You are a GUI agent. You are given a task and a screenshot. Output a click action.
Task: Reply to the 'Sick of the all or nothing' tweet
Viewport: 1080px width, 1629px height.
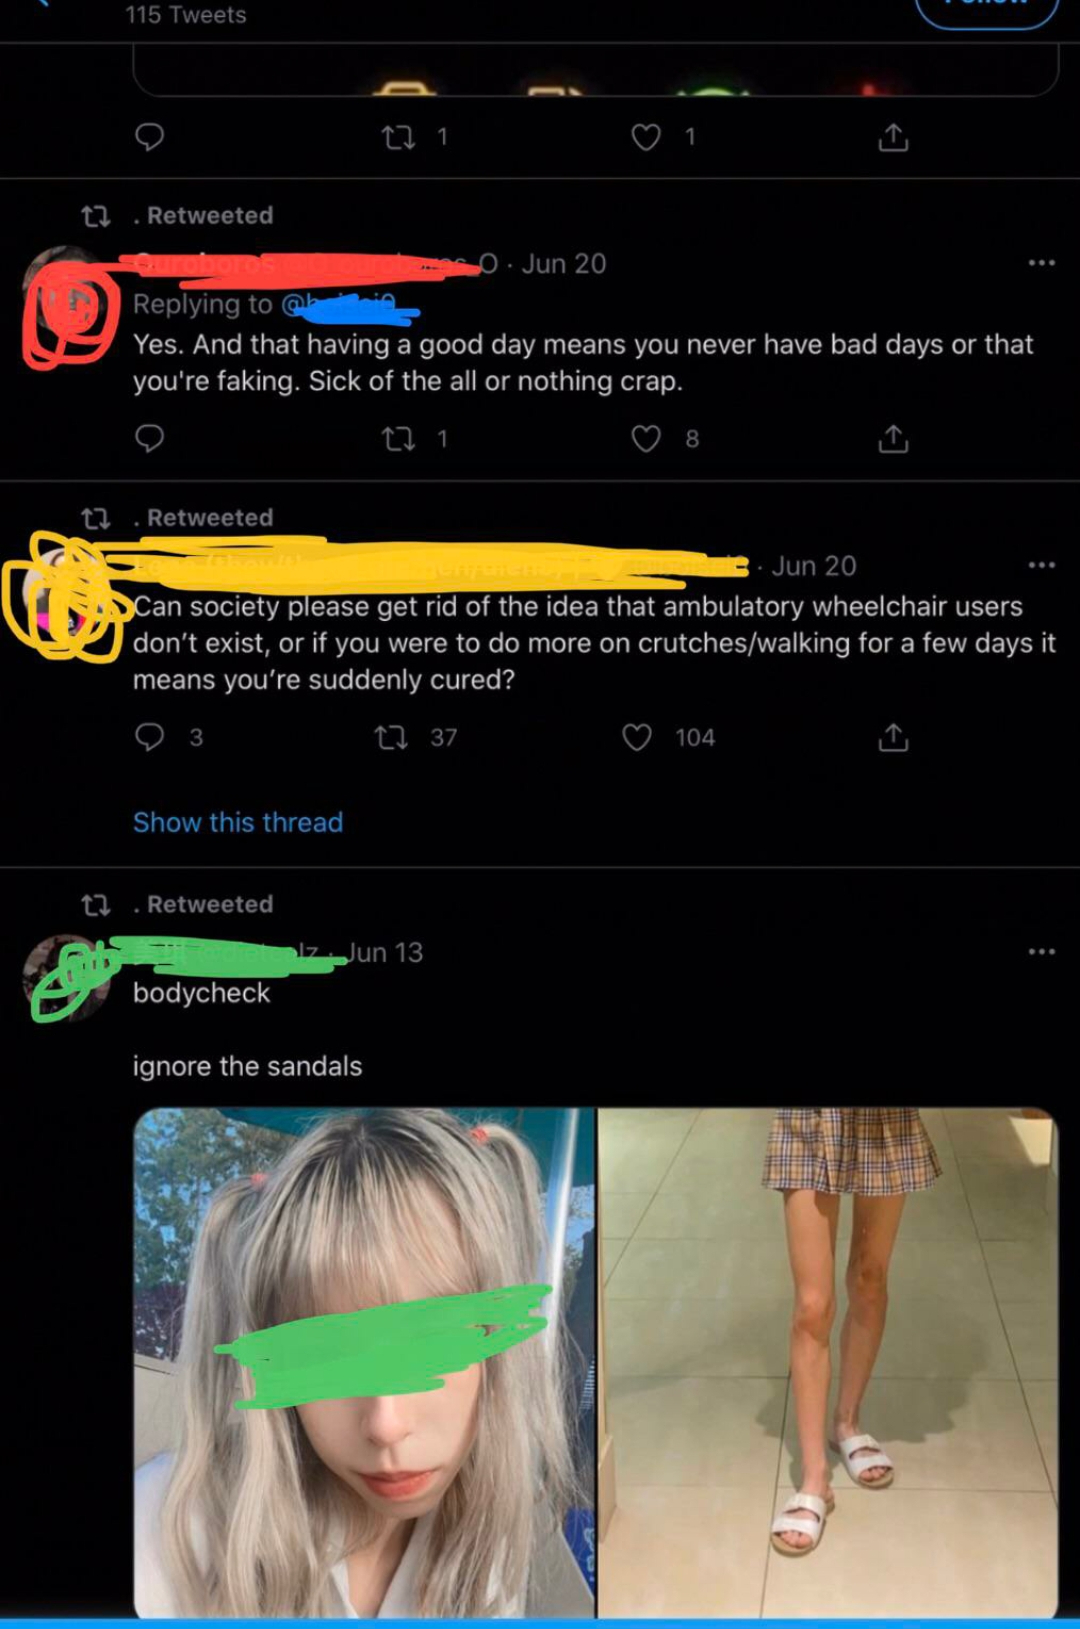149,438
